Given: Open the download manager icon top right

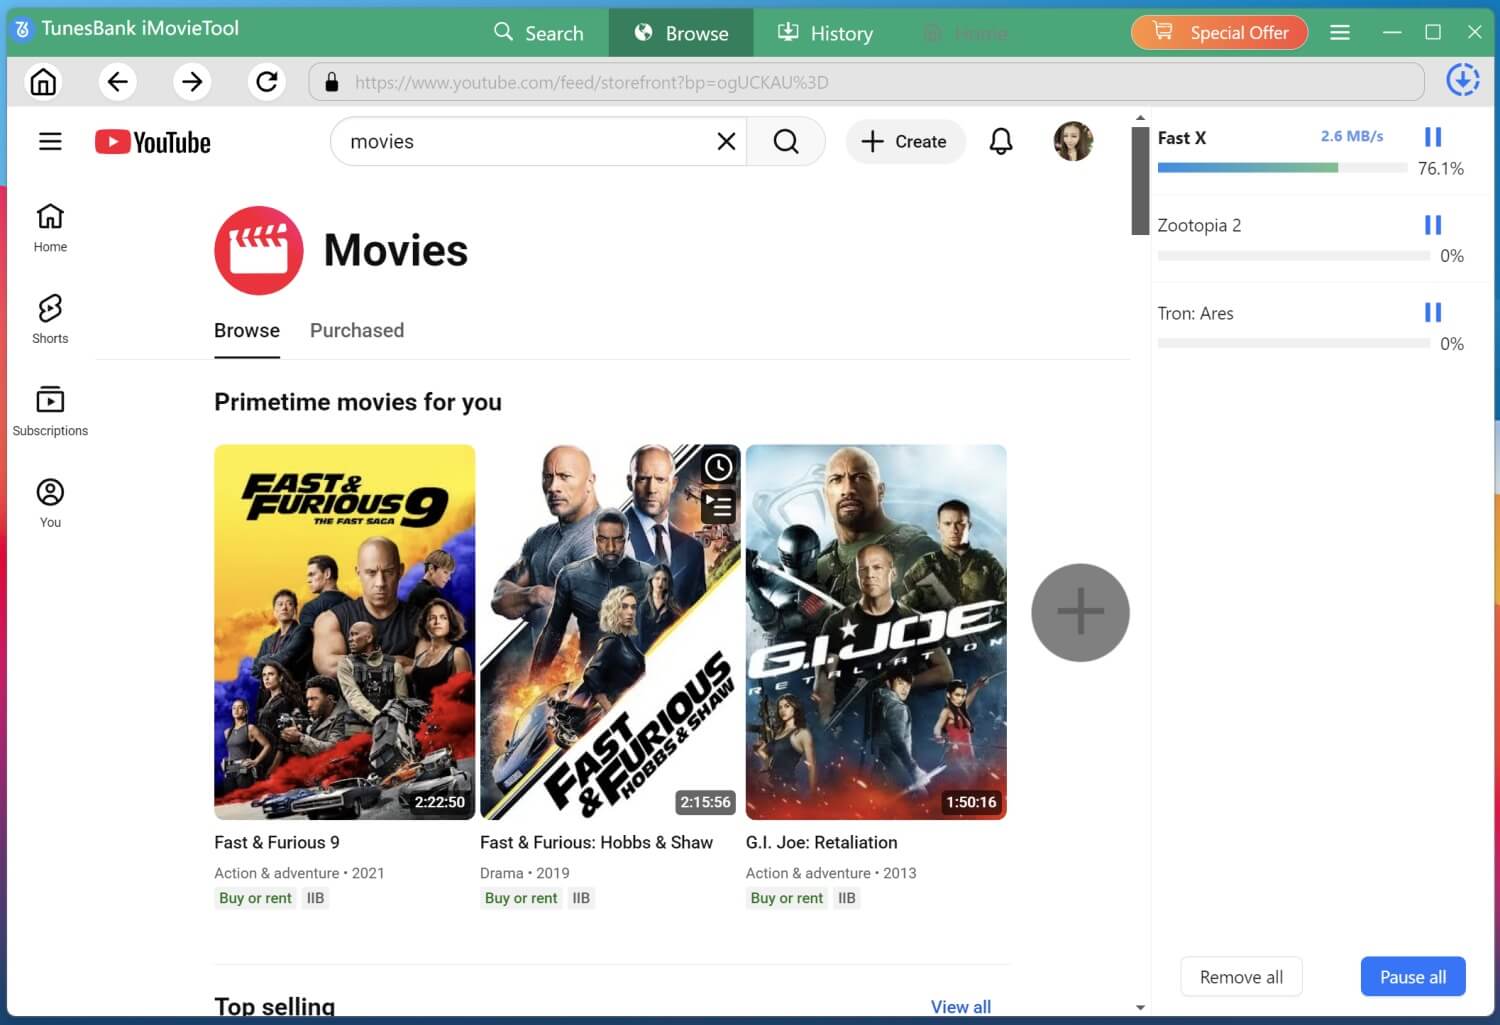Looking at the screenshot, I should click(x=1462, y=79).
